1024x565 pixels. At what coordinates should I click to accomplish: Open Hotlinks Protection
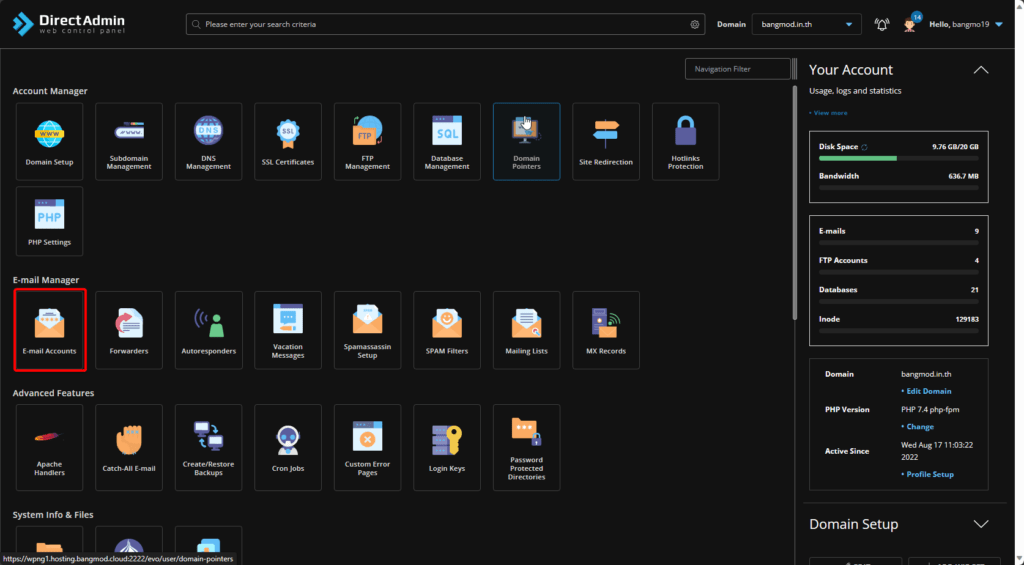click(685, 142)
